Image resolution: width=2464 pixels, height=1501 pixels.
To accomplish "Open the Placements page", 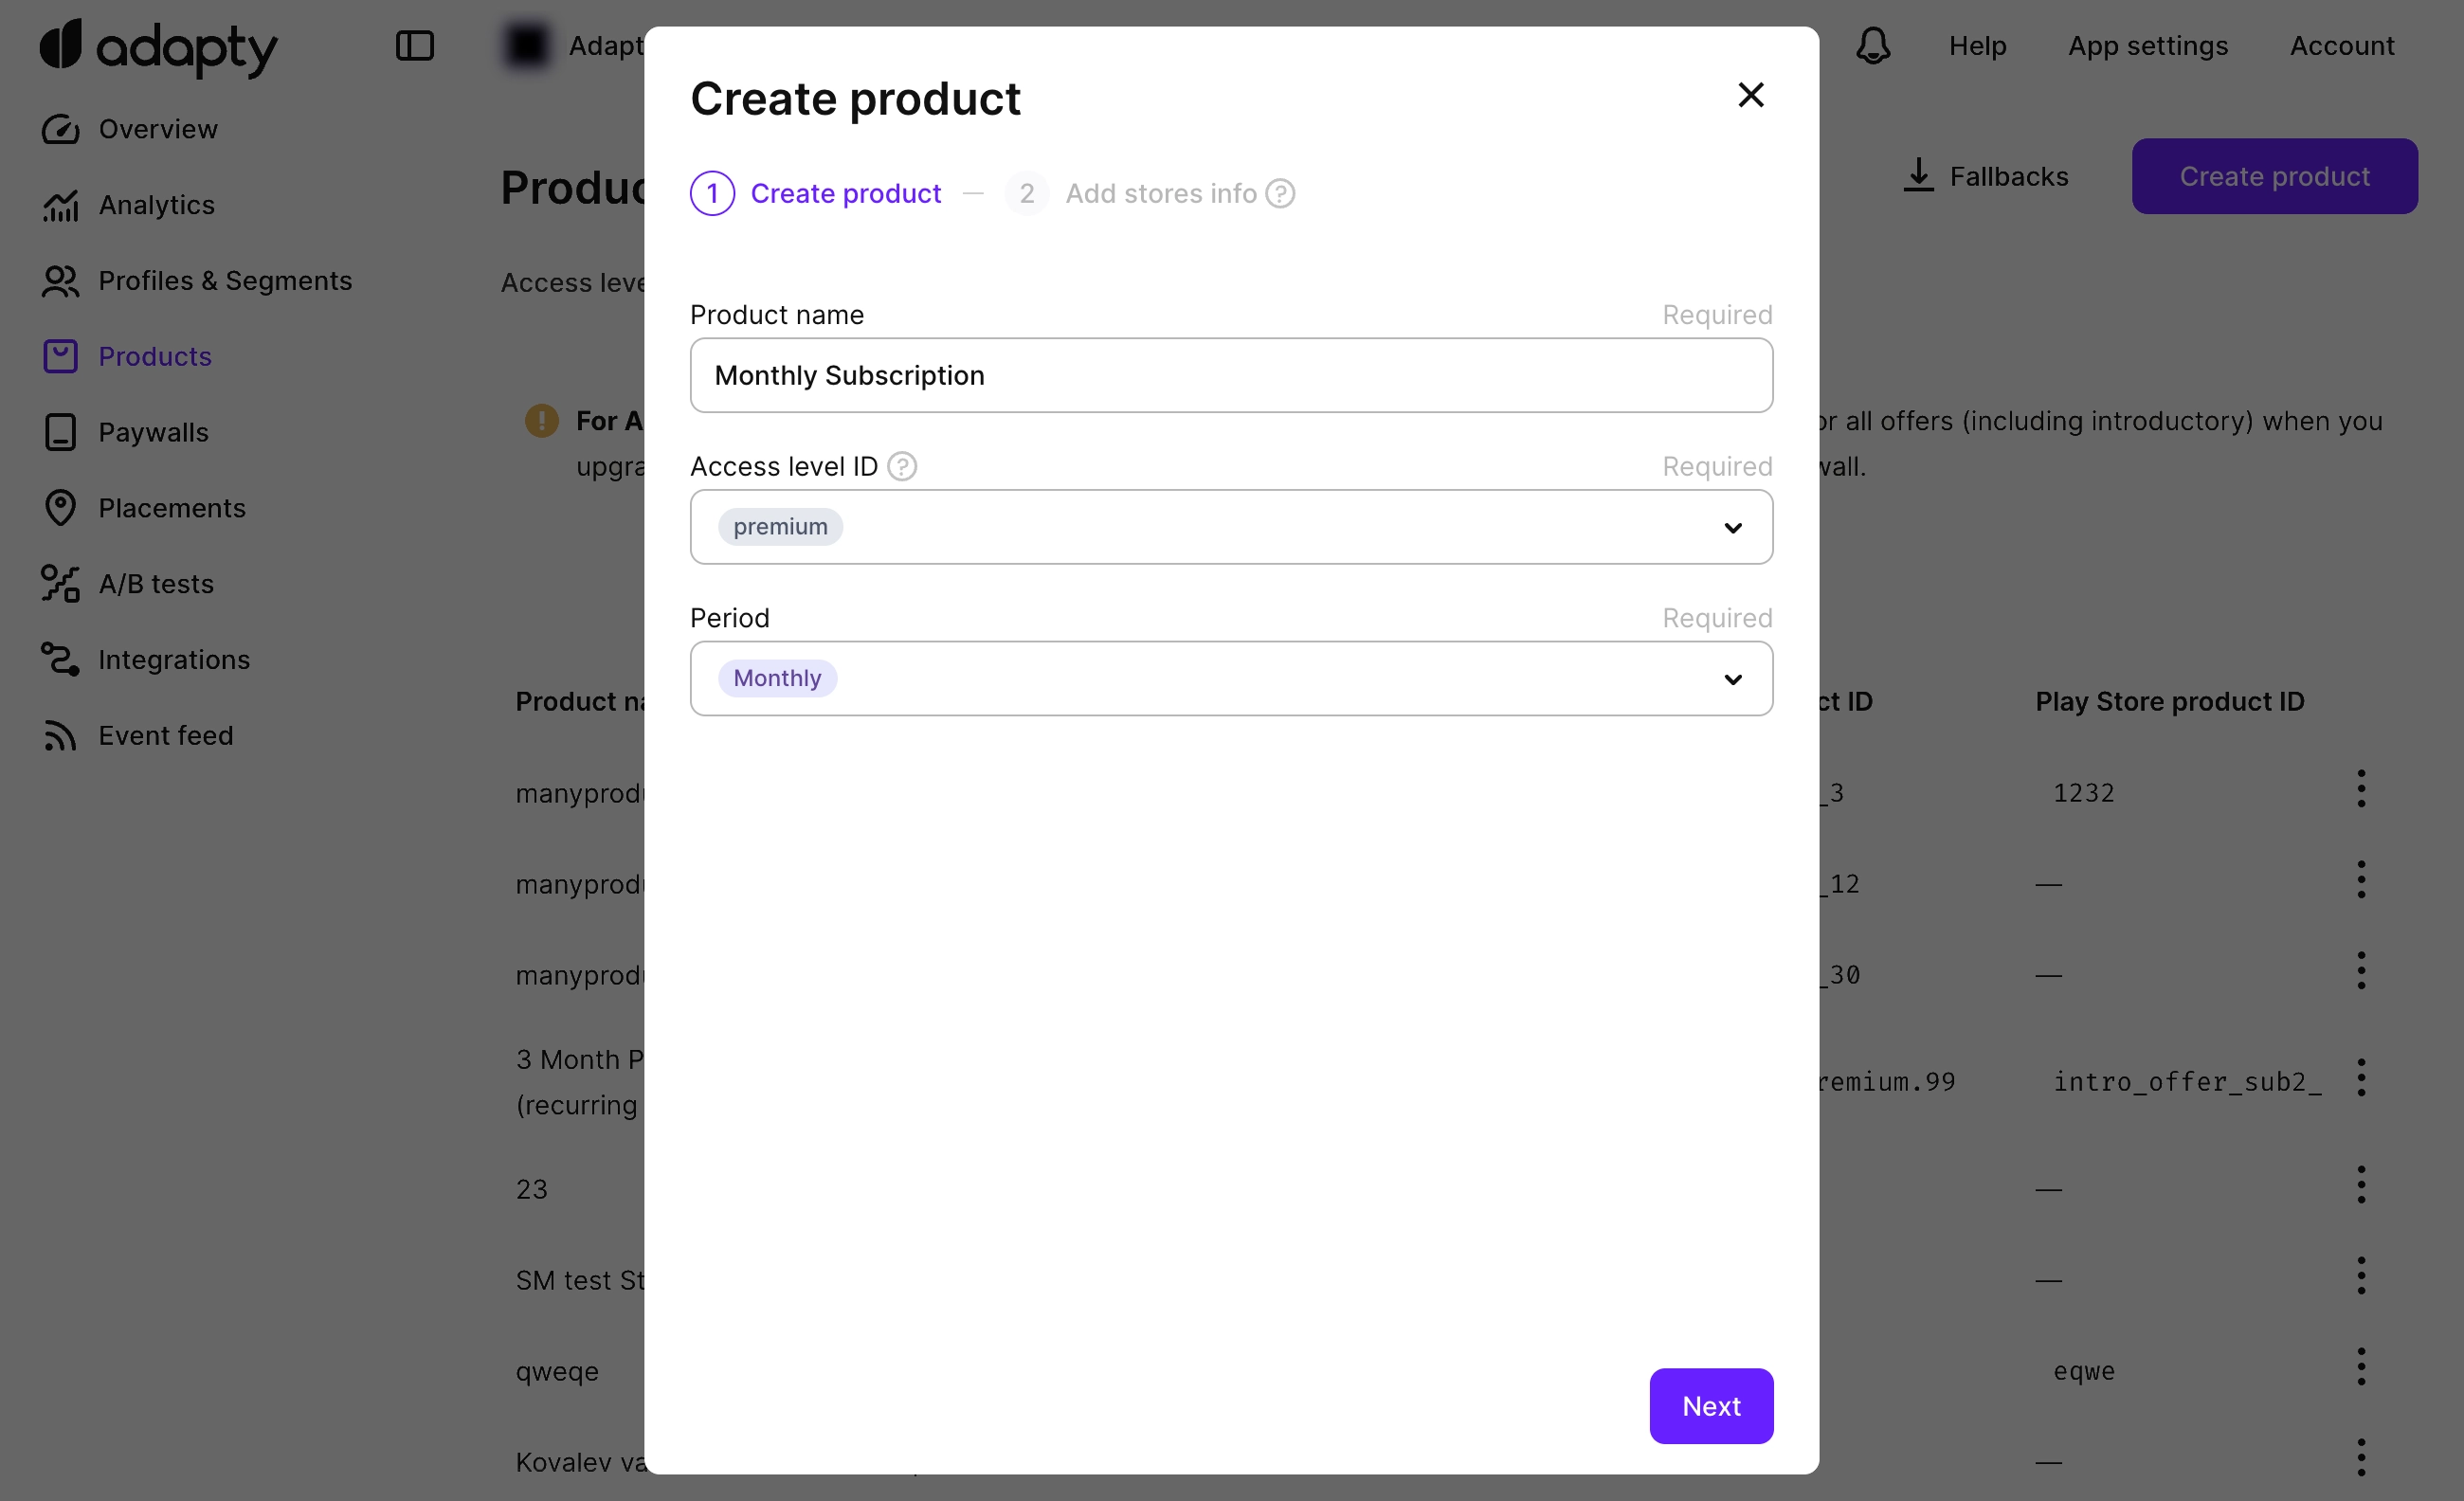I will 171,508.
